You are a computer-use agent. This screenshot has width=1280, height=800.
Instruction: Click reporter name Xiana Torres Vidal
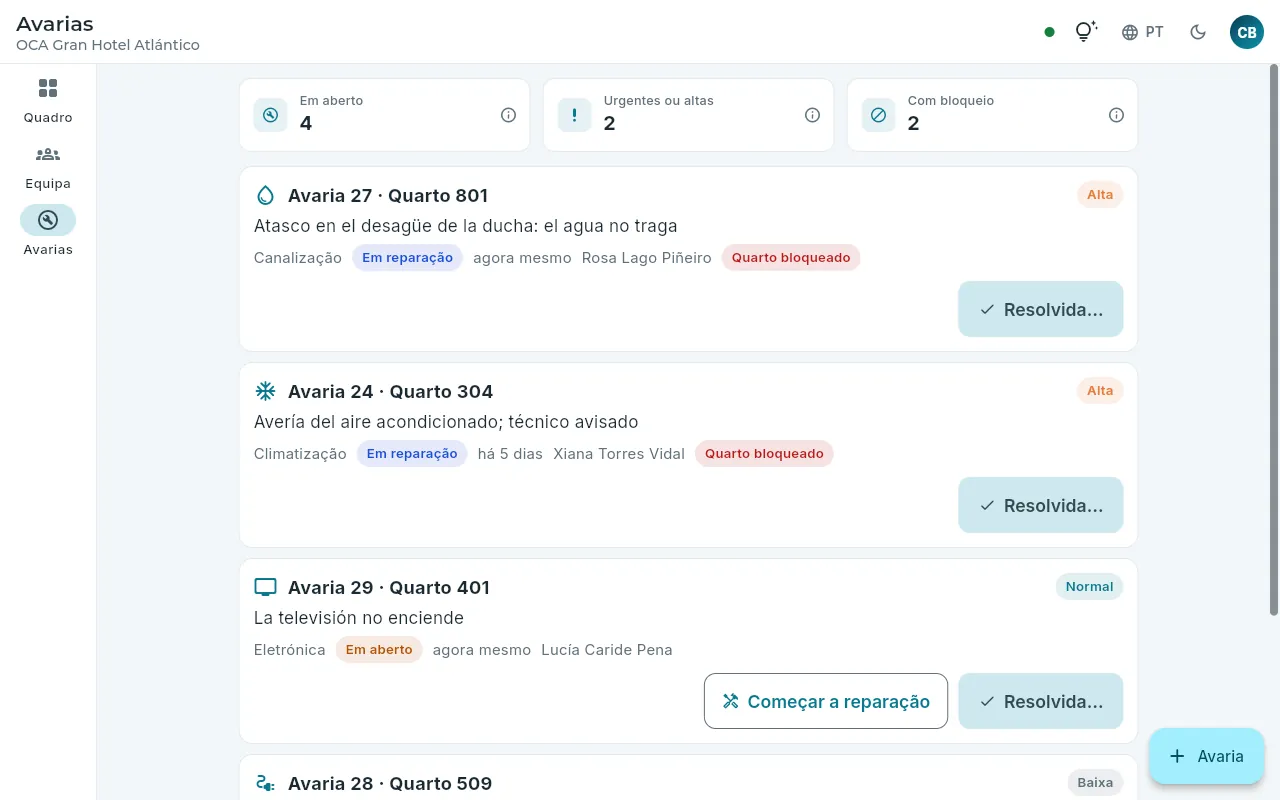pyautogui.click(x=619, y=454)
